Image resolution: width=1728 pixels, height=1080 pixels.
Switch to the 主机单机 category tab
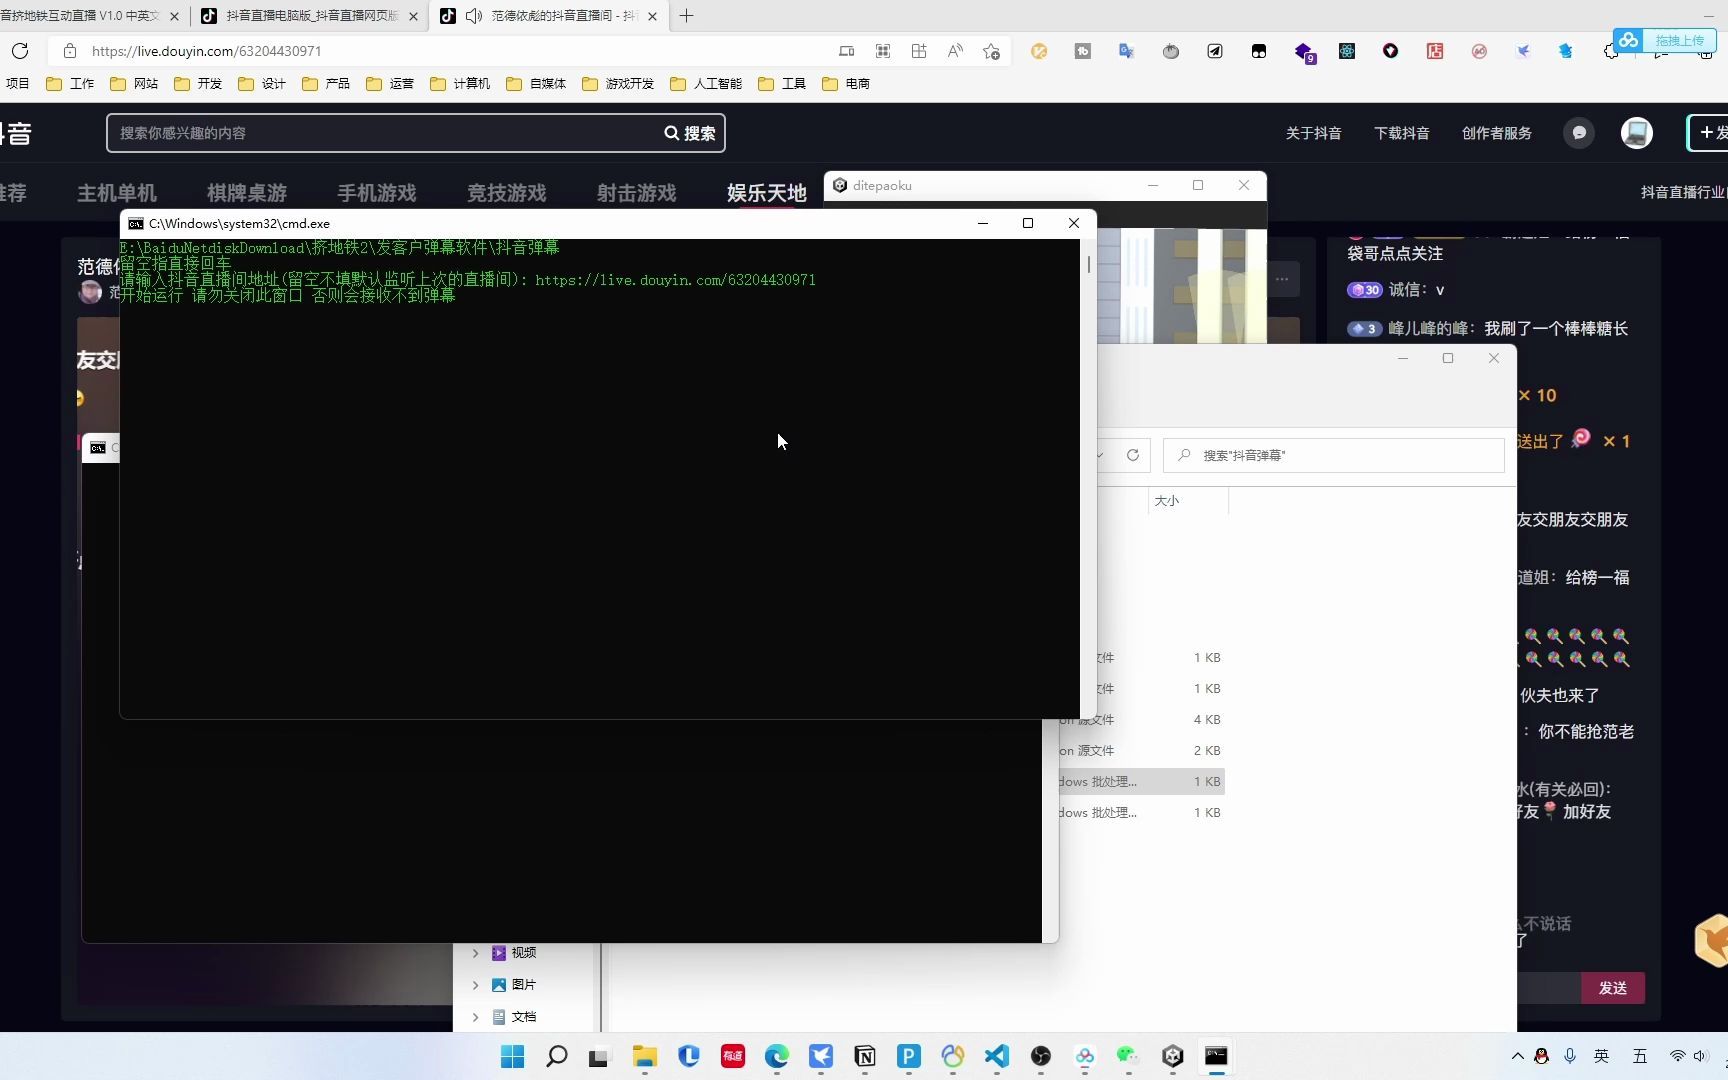pos(117,193)
